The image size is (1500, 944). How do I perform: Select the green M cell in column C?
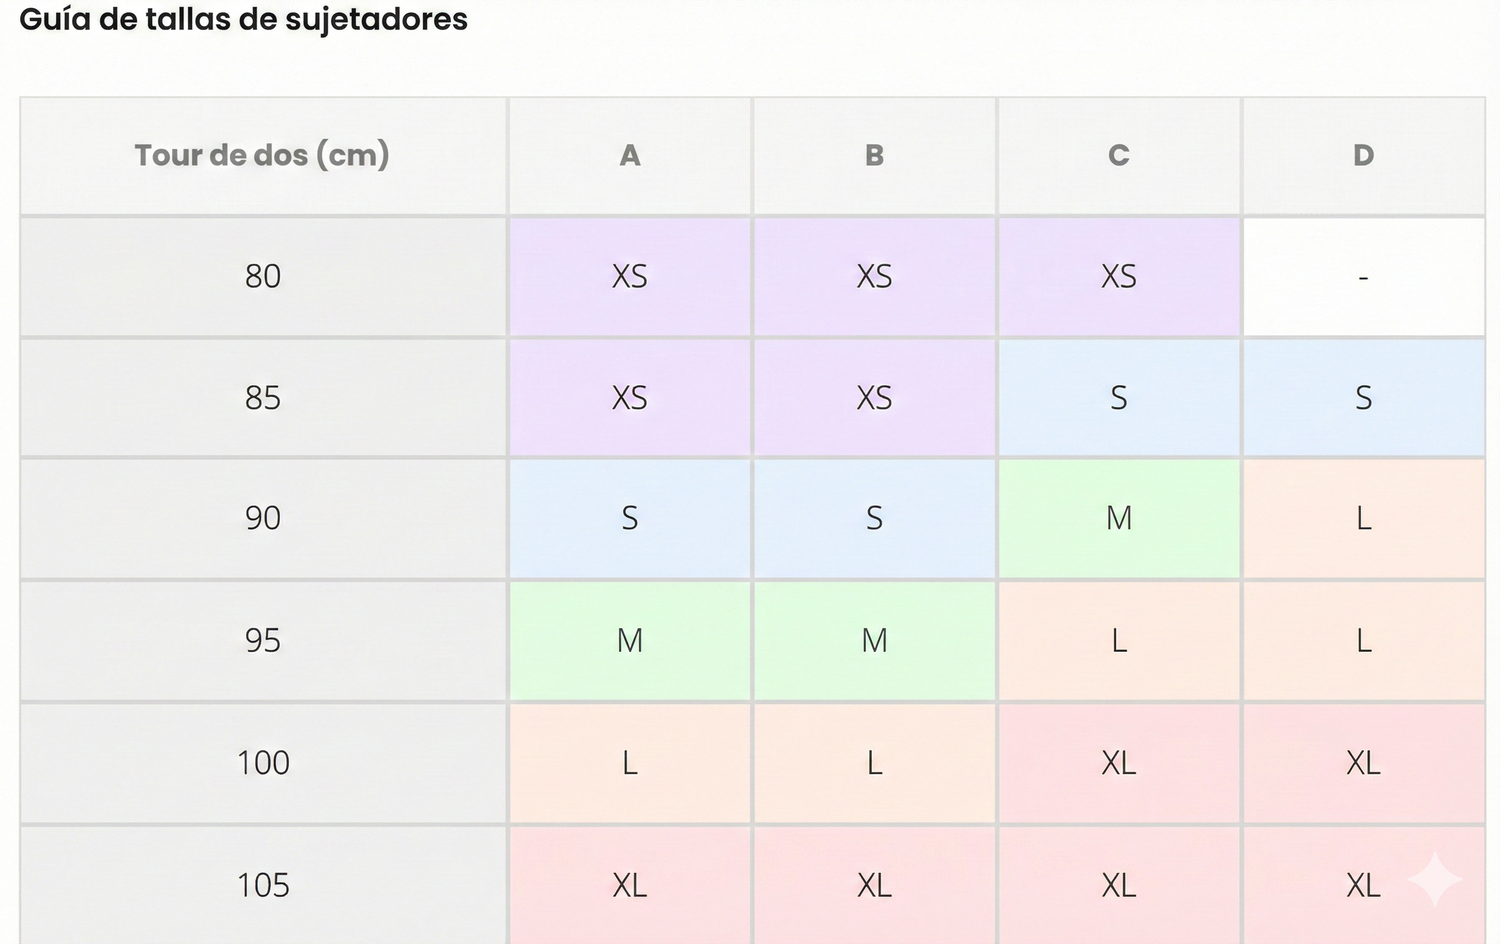coord(1119,518)
